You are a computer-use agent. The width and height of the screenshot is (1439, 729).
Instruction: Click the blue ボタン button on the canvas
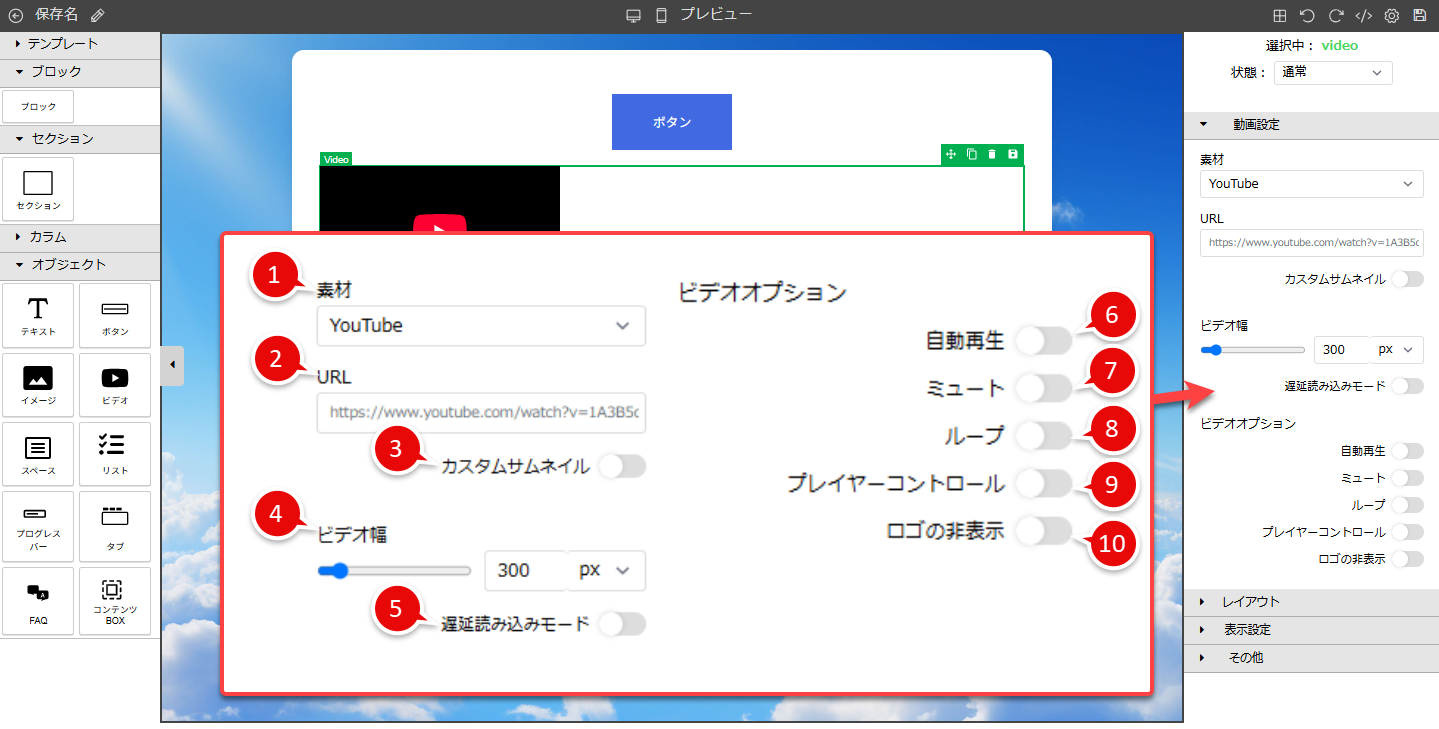tap(671, 121)
